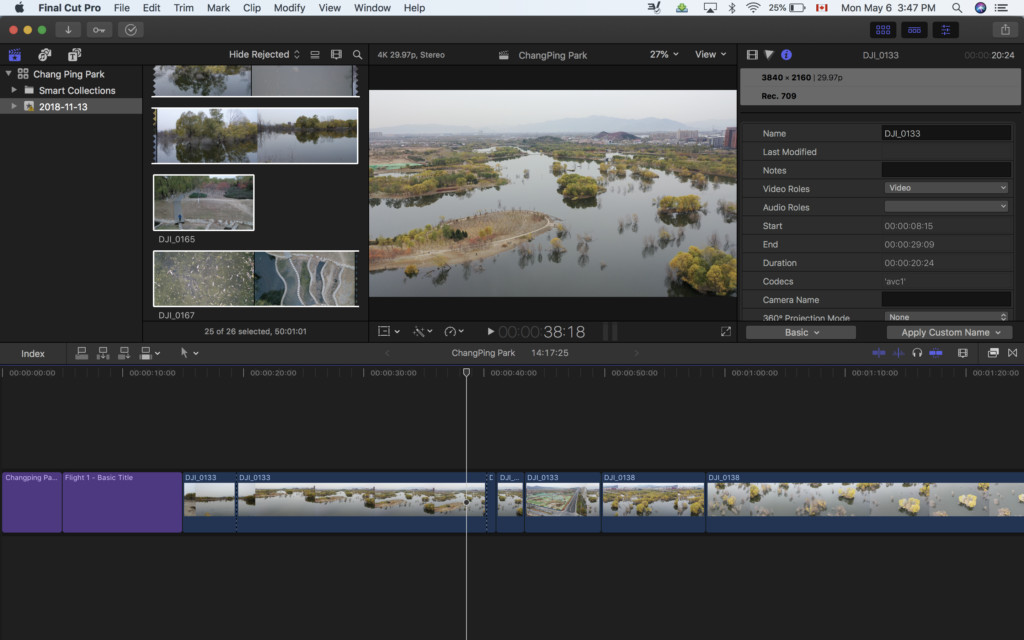This screenshot has height=640, width=1024.
Task: Open the Hide Rejected filter dropdown
Action: pyautogui.click(x=264, y=55)
